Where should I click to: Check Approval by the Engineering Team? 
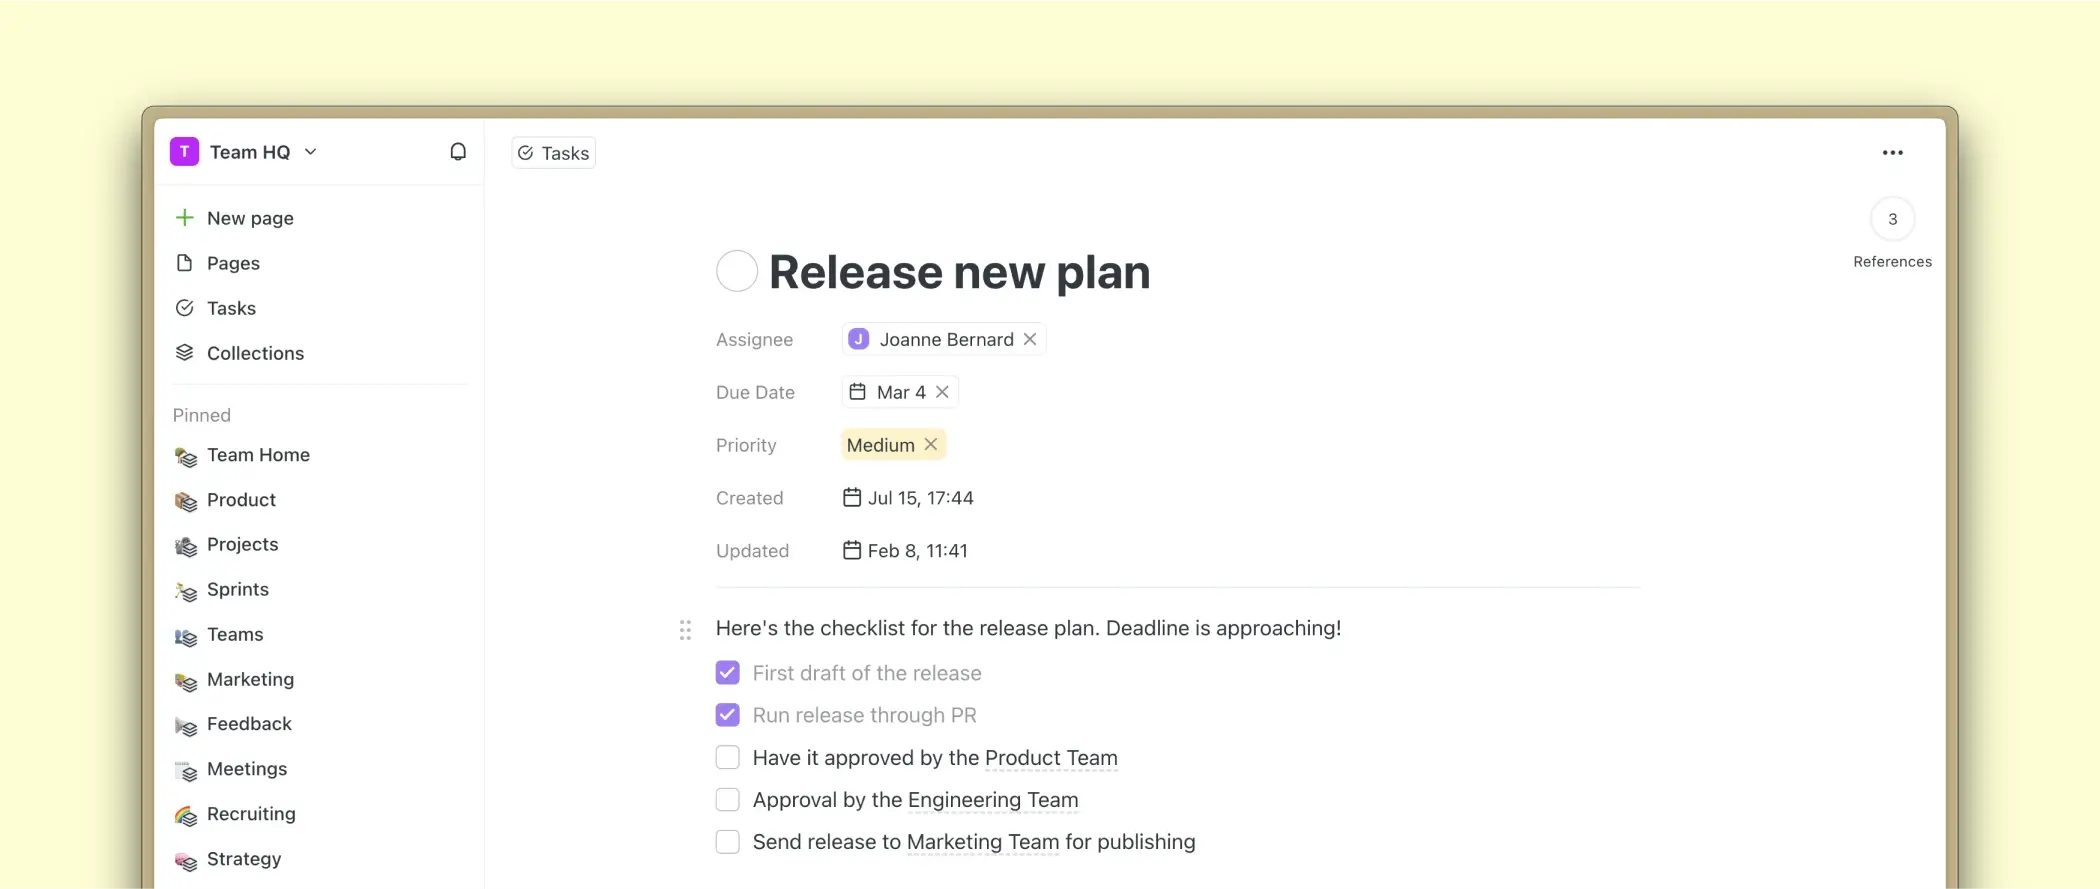click(728, 800)
